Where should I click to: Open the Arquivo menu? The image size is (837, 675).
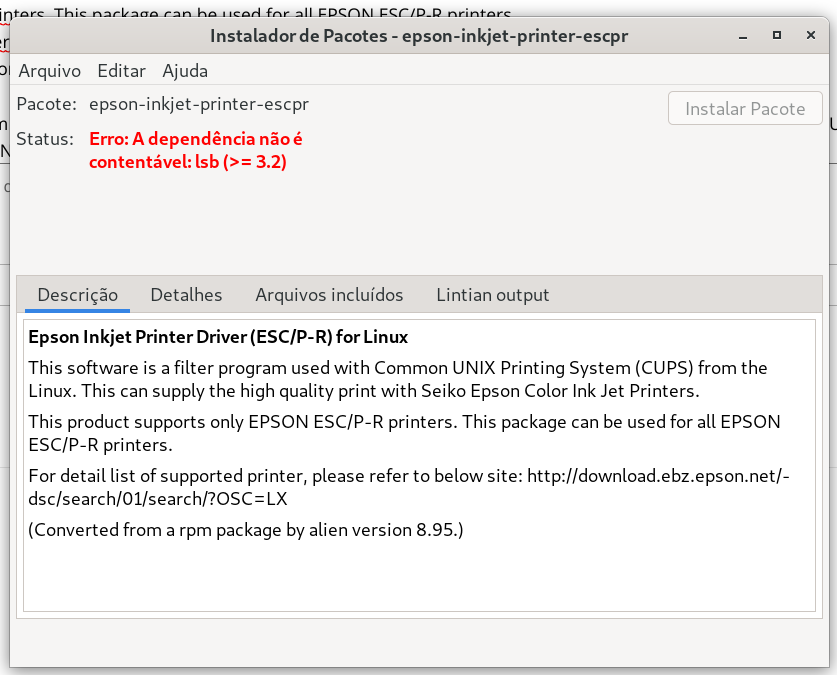click(50, 70)
